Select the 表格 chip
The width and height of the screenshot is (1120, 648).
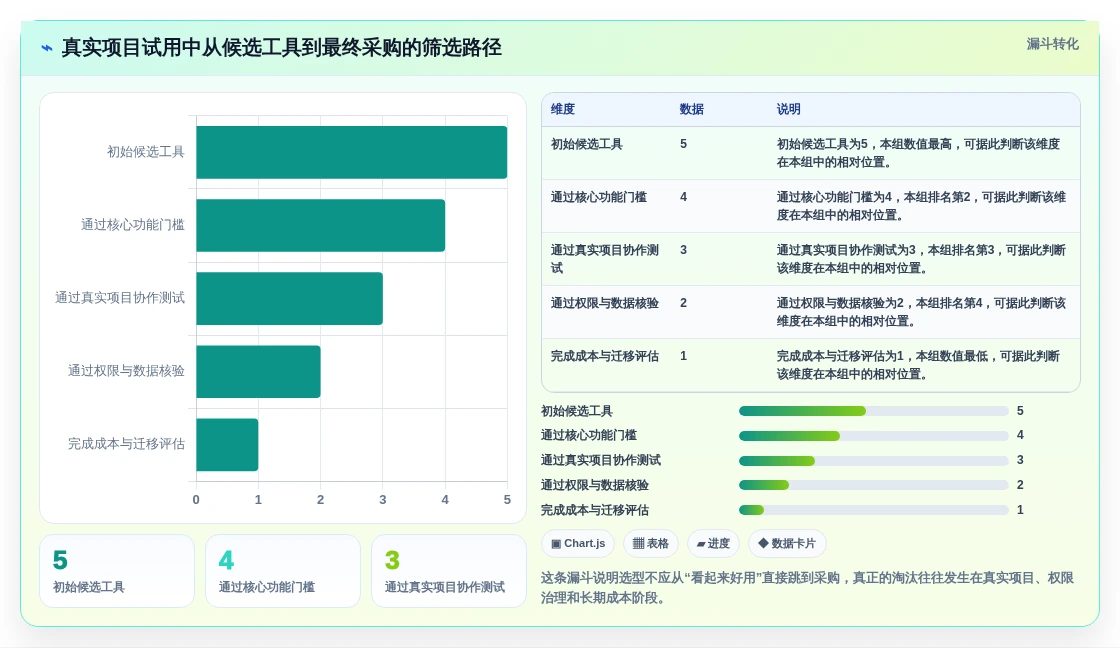coord(651,544)
